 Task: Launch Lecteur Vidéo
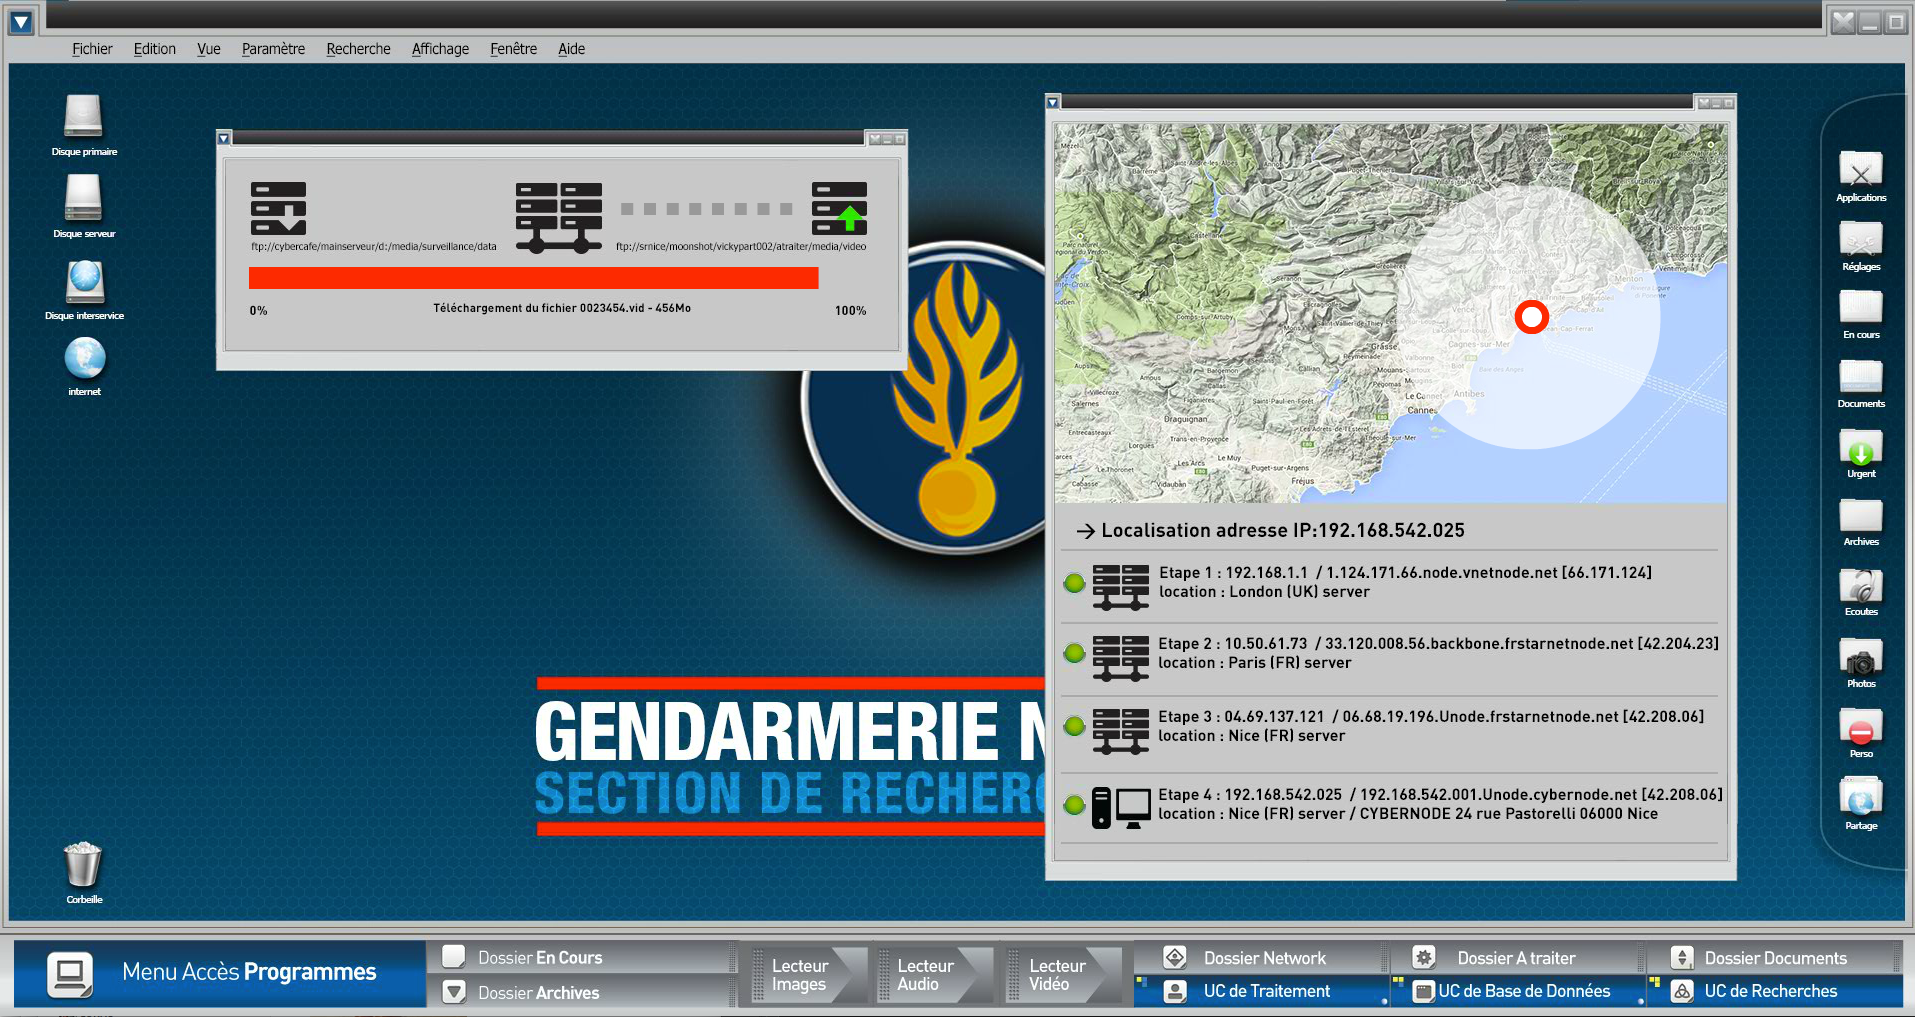click(1063, 975)
